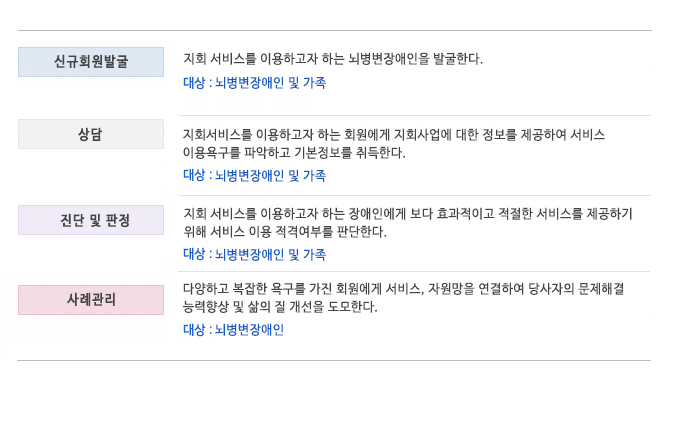Click the word 문제해결 in 사례관리 description
Viewport: 678px width, 429px height.
[x=601, y=288]
